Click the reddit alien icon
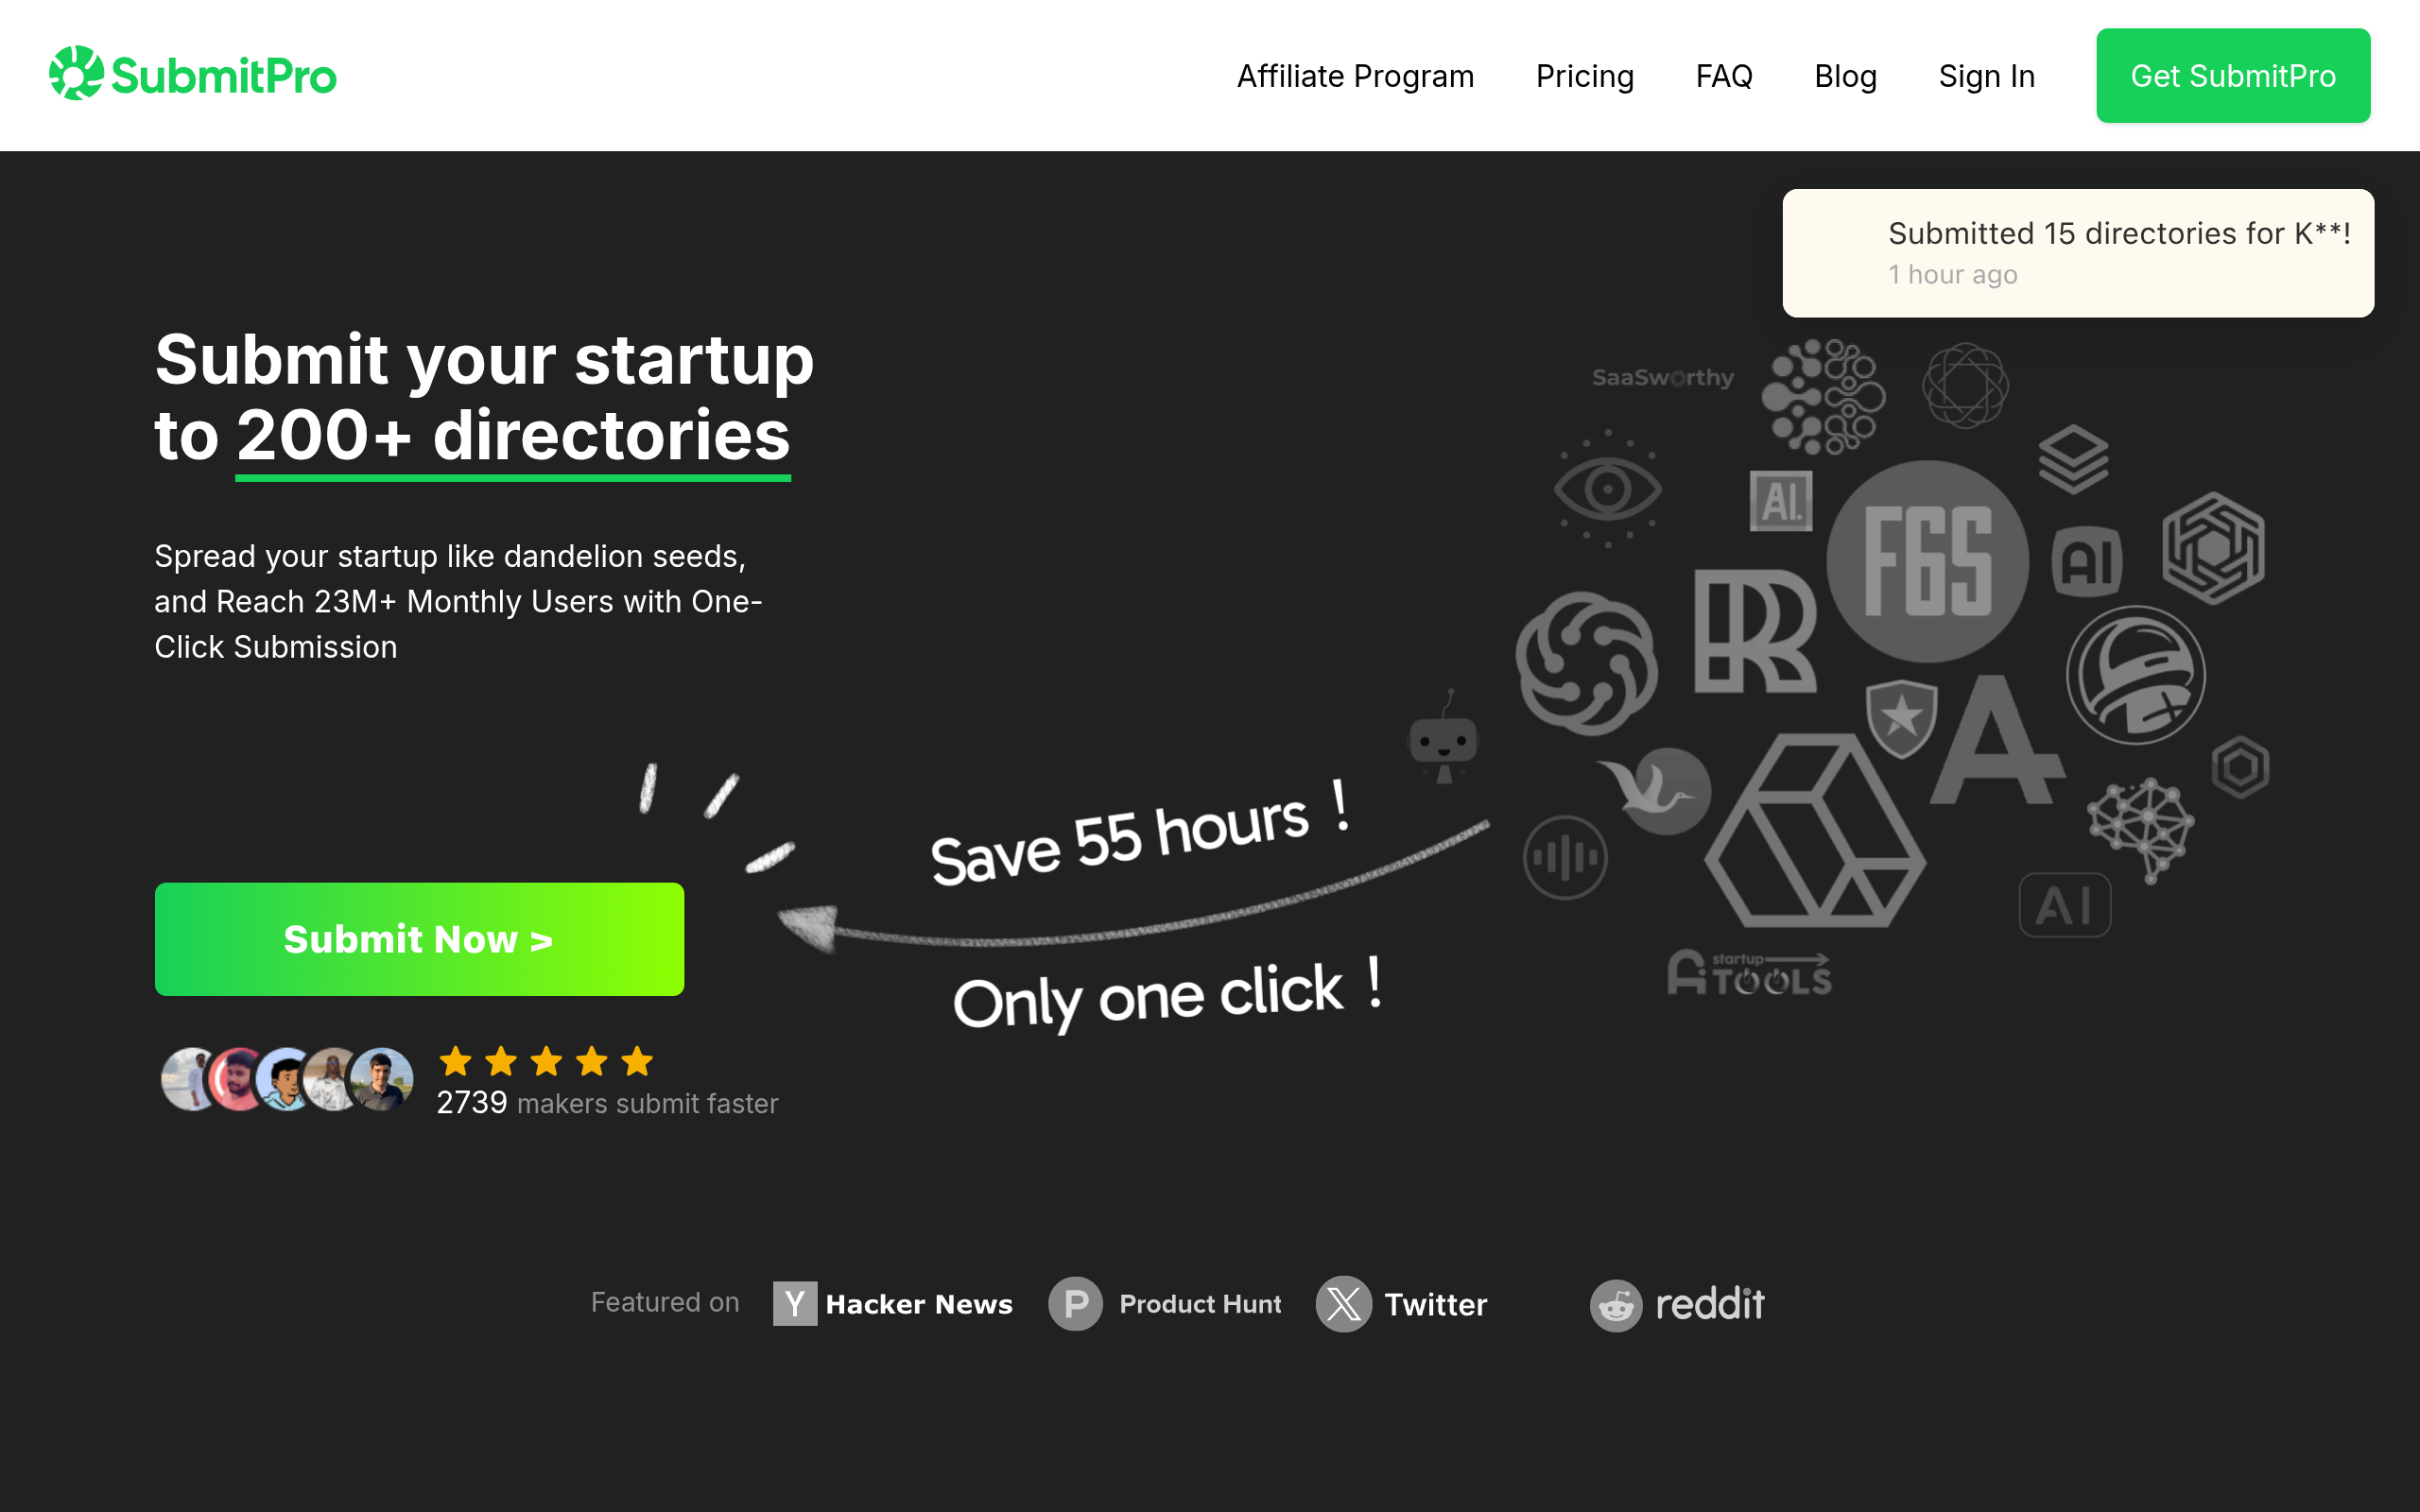The image size is (2420, 1512). tap(1616, 1305)
